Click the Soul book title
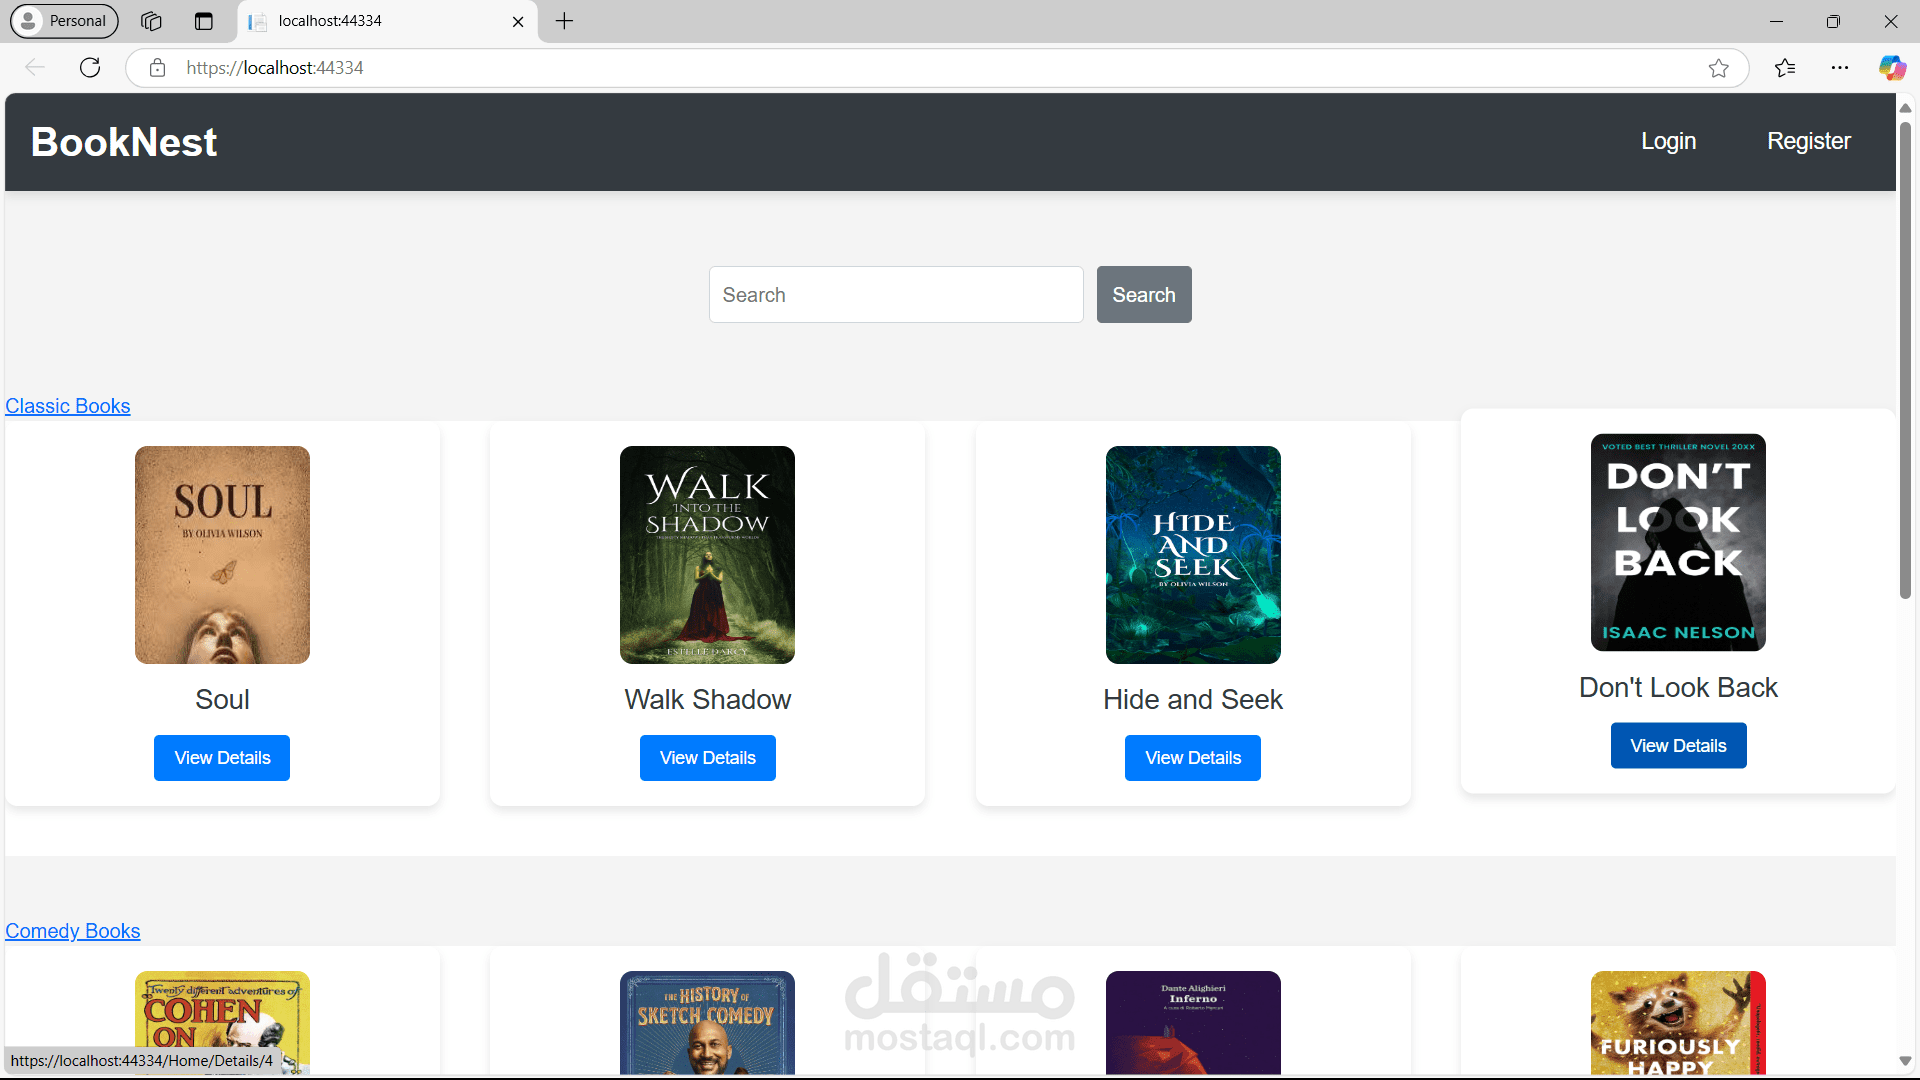 click(x=222, y=699)
